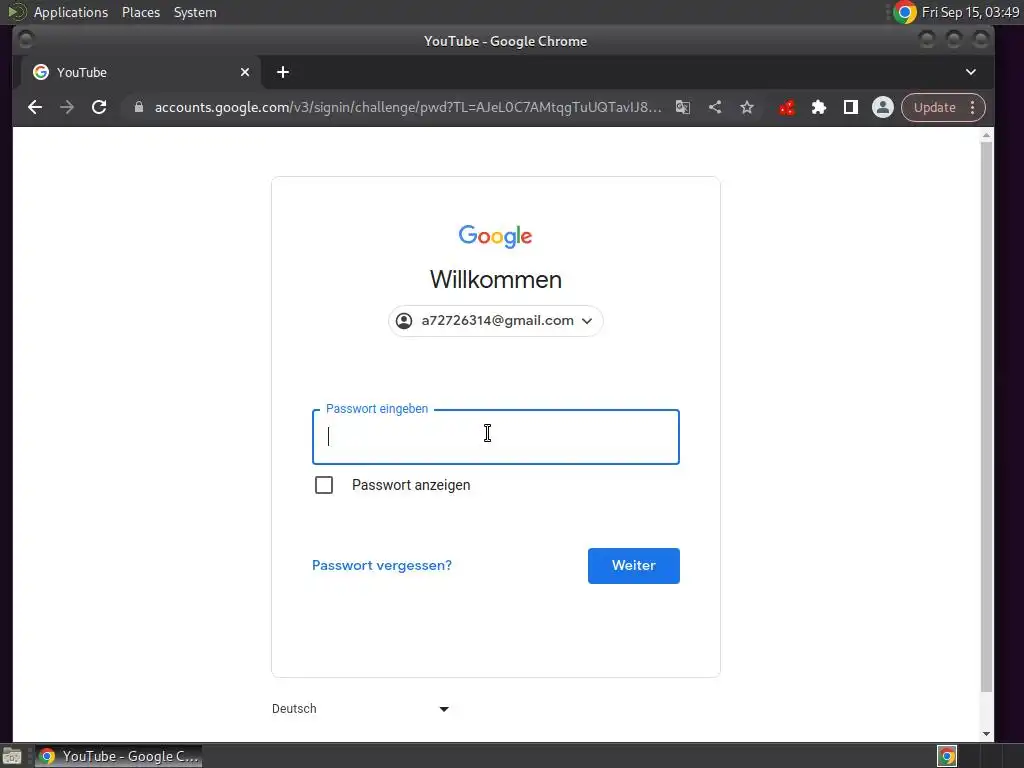The height and width of the screenshot is (768, 1024).
Task: Open the Extensions puzzle piece menu
Action: (x=819, y=107)
